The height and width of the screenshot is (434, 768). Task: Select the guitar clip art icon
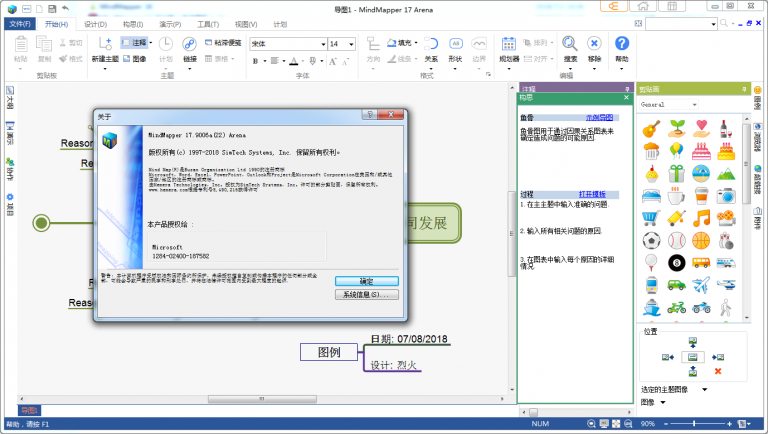[x=650, y=129]
